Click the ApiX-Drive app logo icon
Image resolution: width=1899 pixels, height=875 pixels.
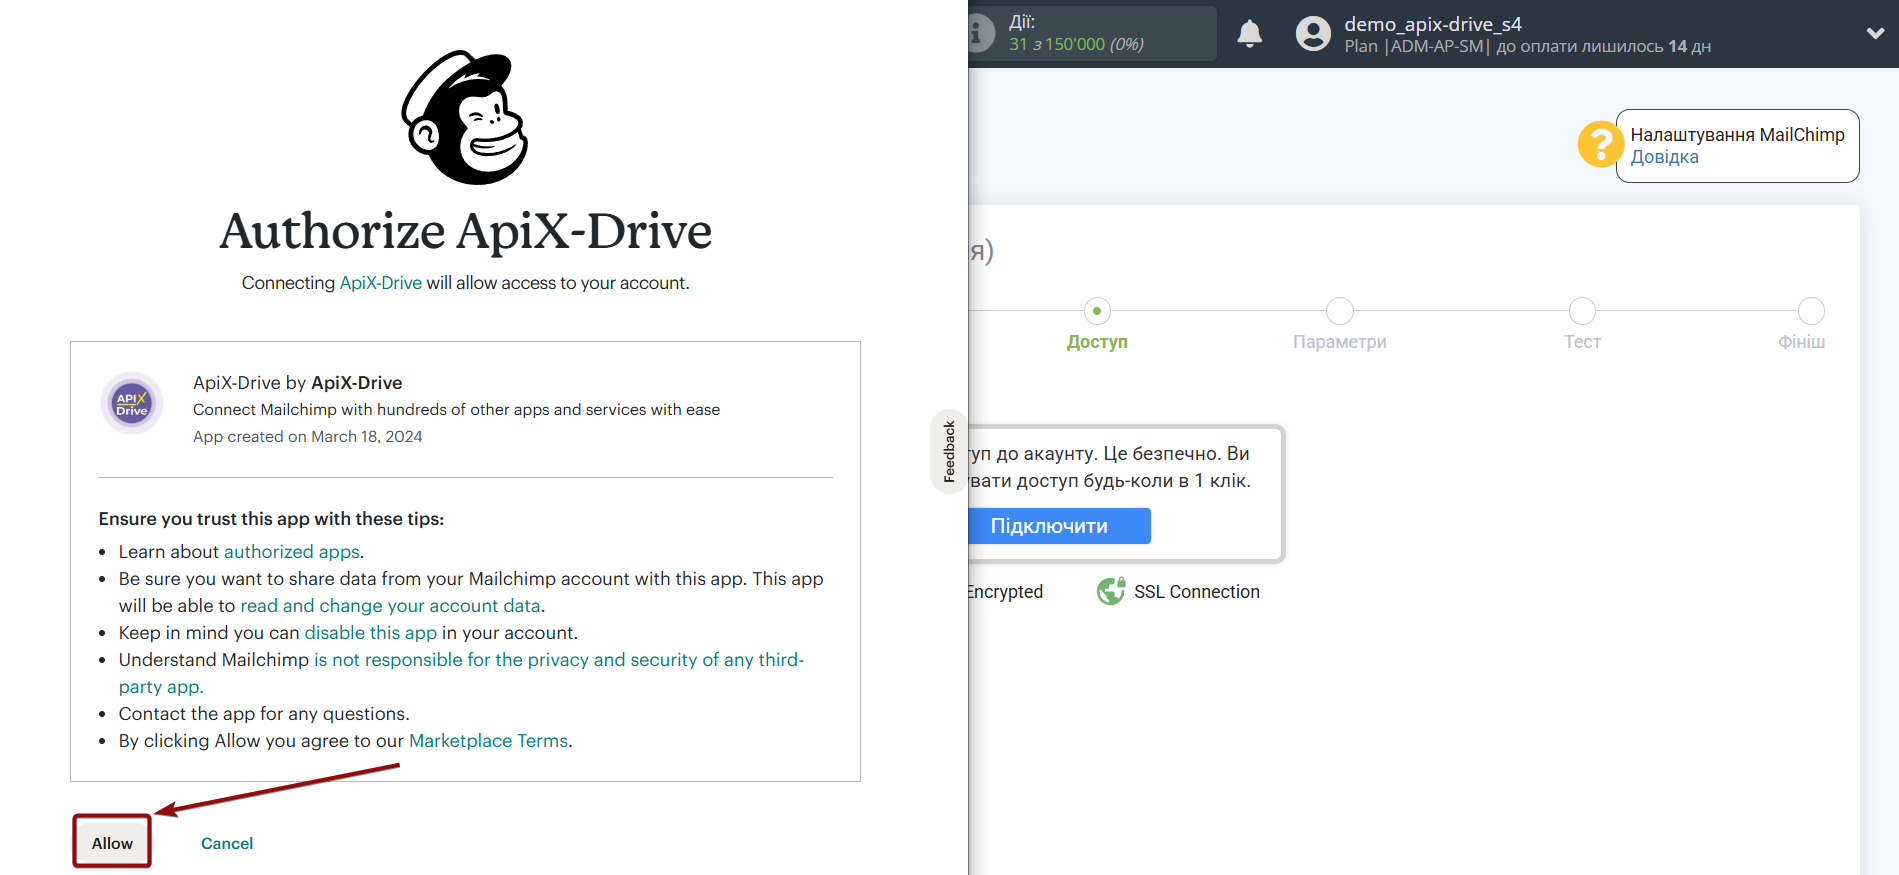[x=131, y=404]
